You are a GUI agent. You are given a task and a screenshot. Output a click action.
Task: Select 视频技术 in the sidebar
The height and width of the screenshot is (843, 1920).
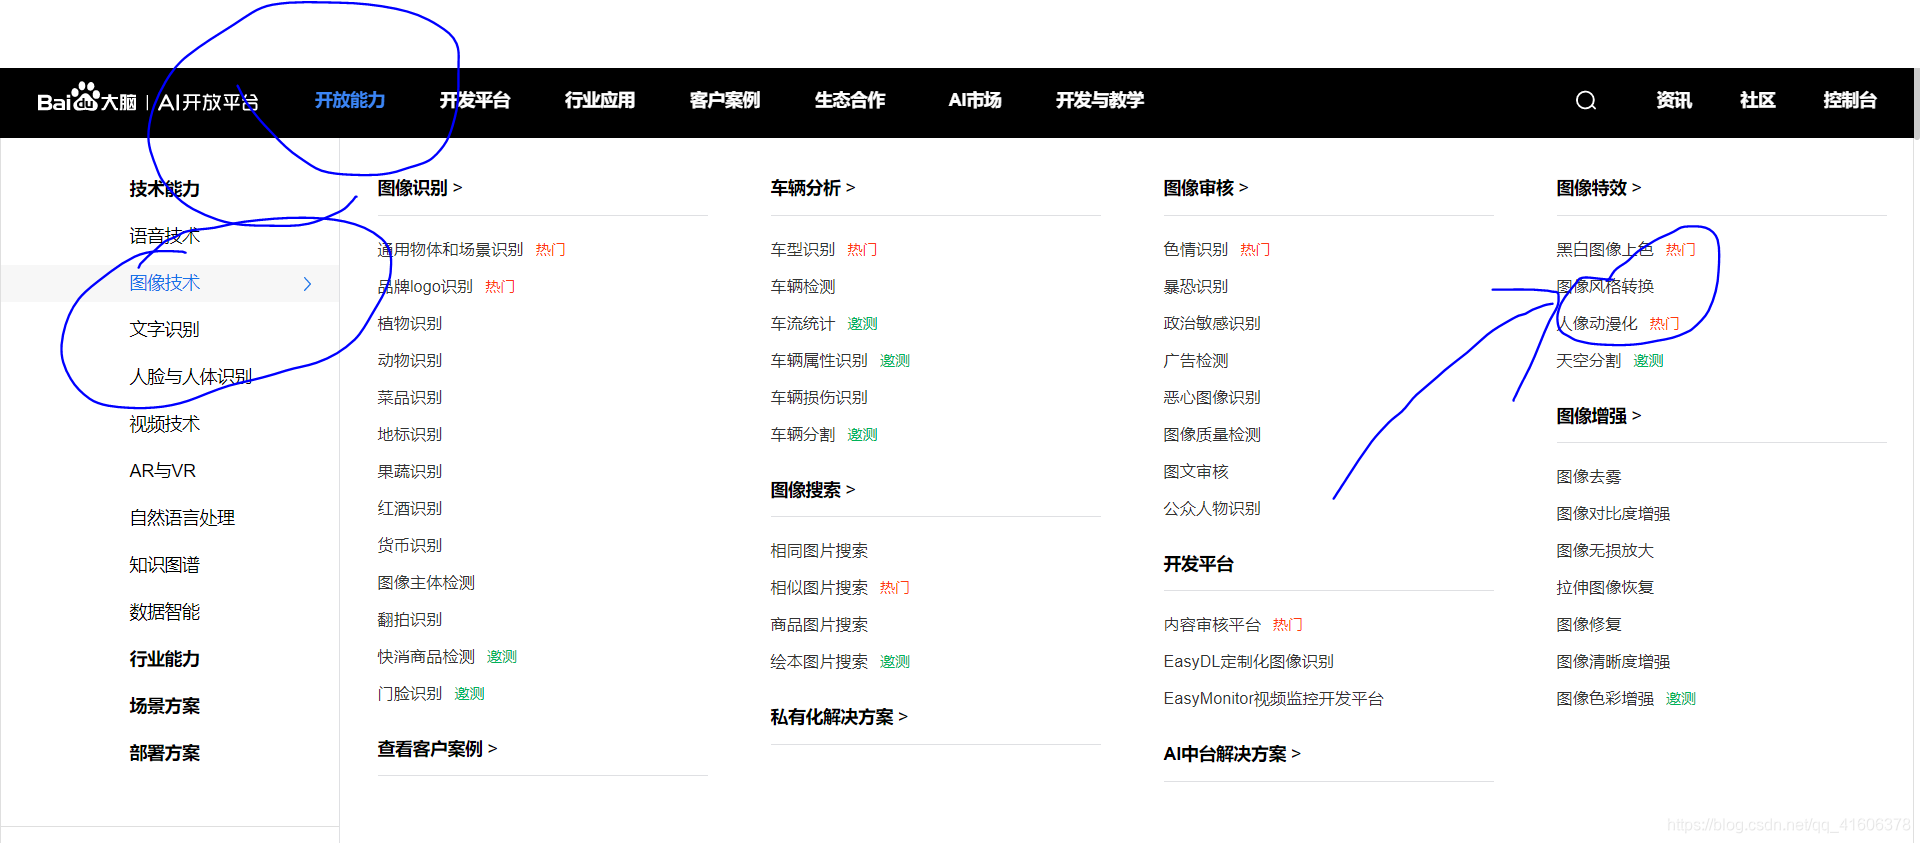[165, 424]
